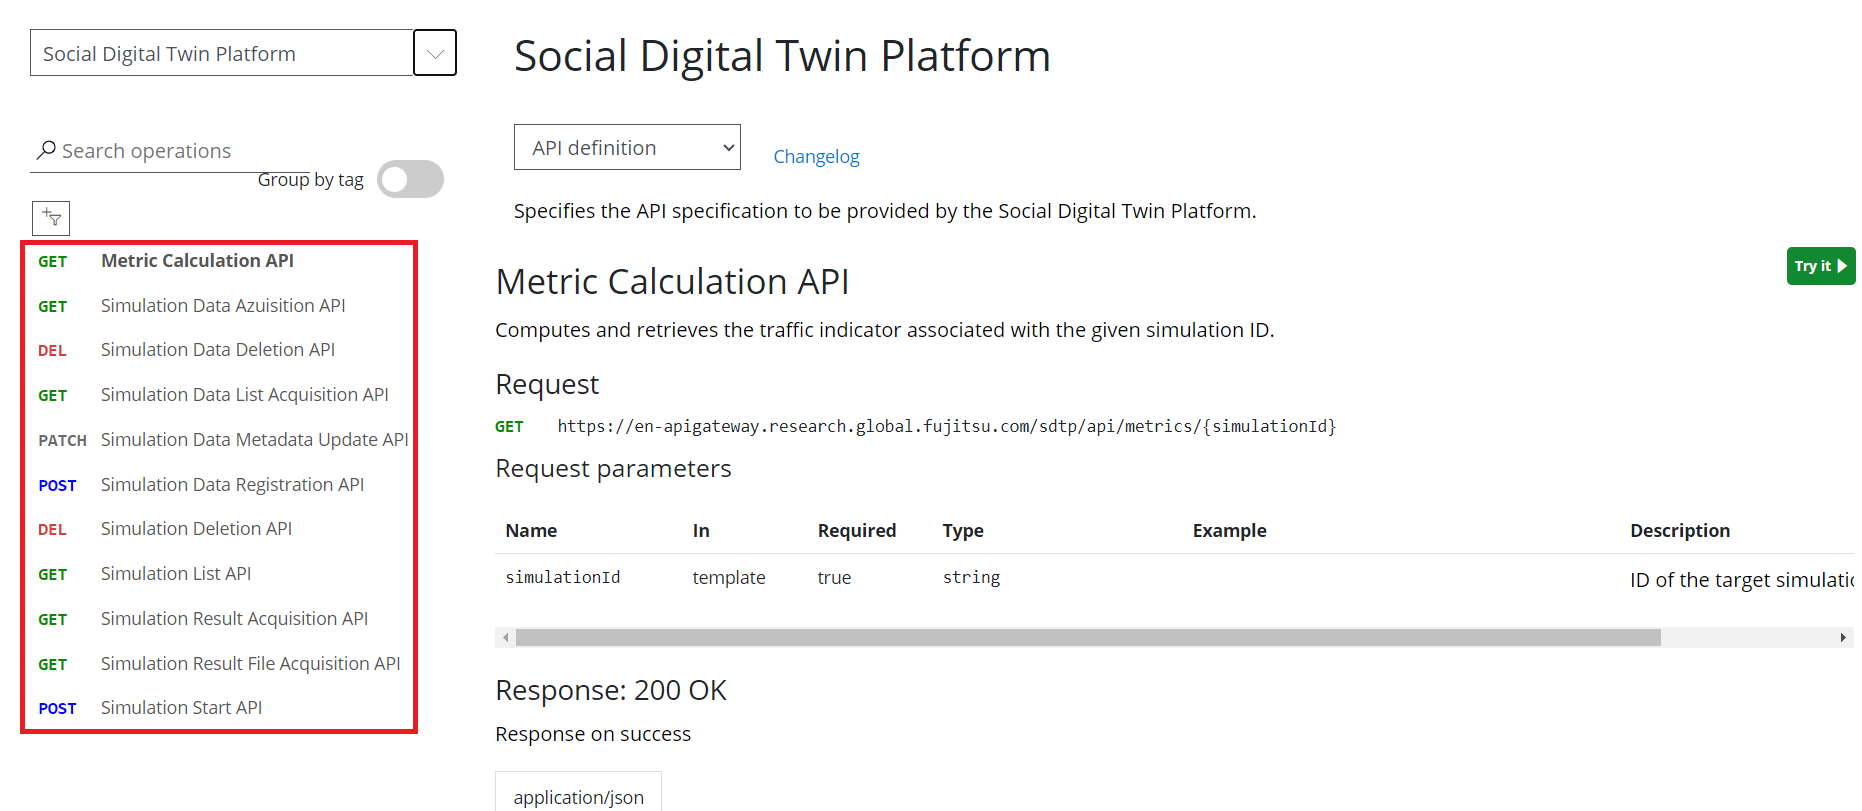1862x811 pixels.
Task: Open Simulation Data List Acquisition API
Action: [244, 395]
